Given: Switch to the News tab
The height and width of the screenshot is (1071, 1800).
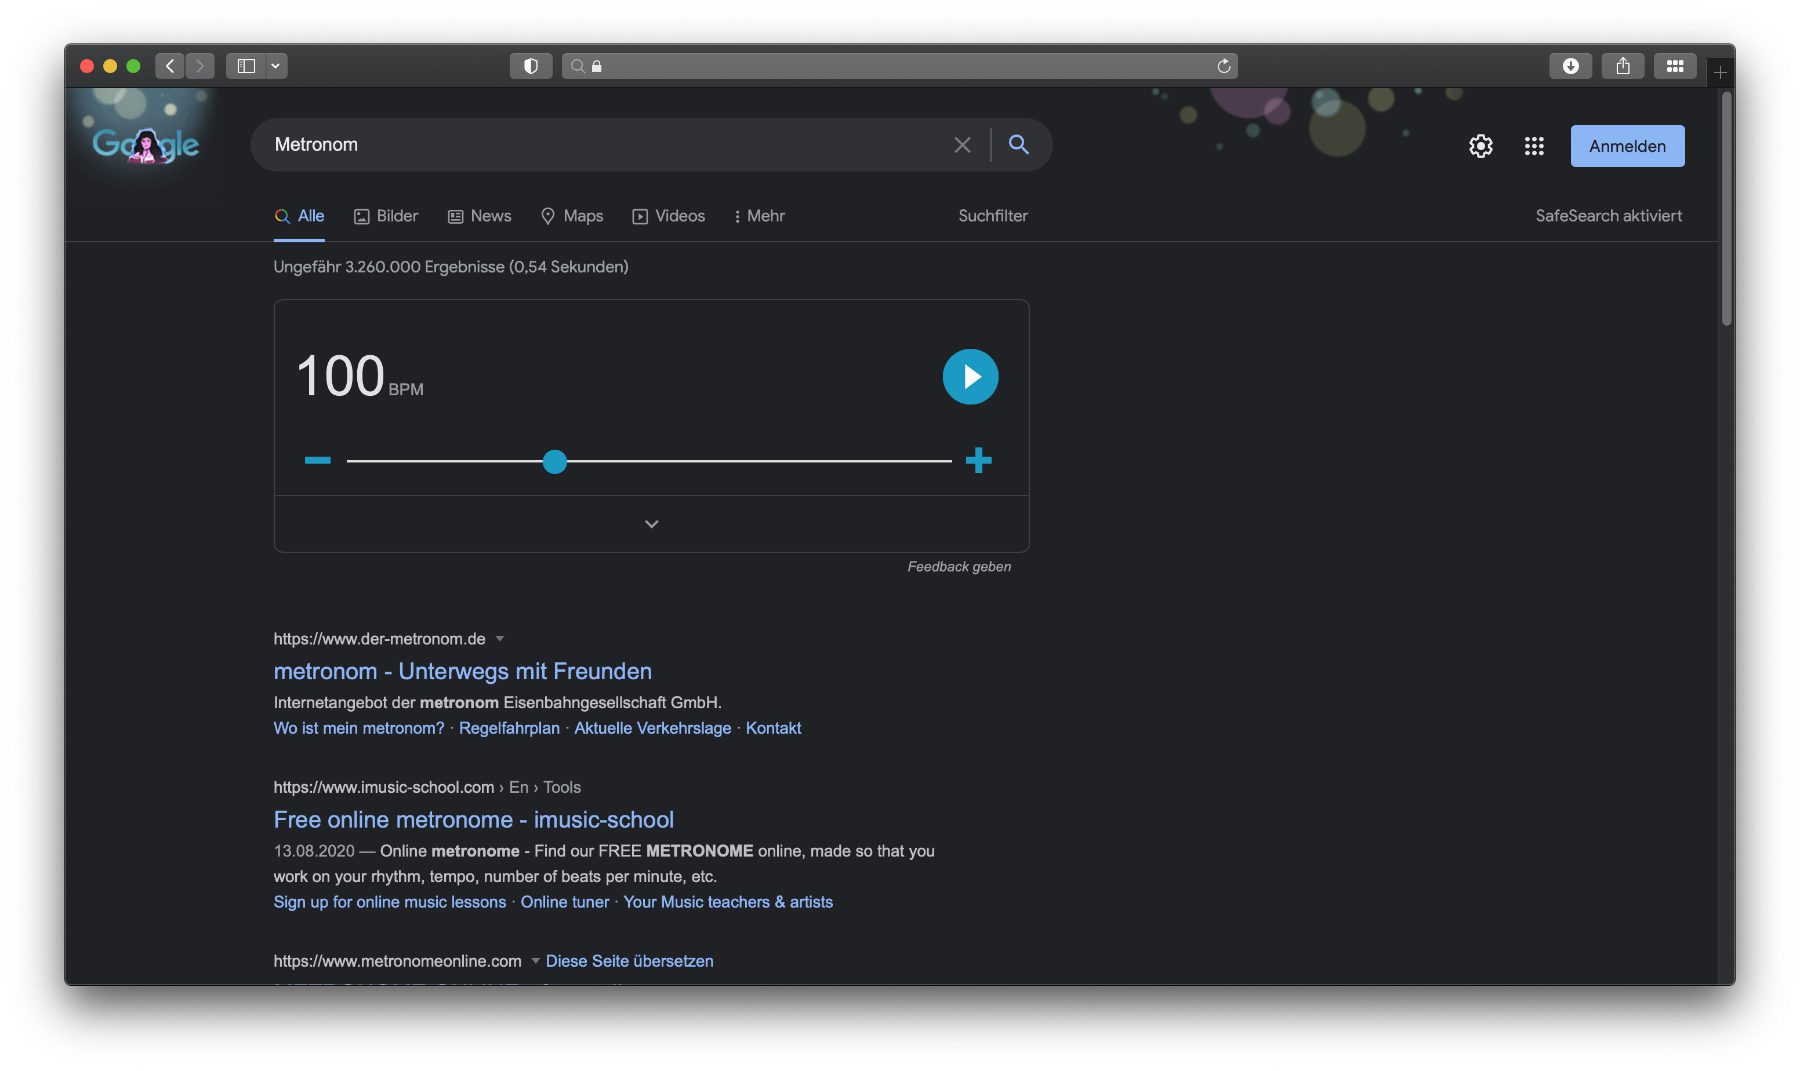Looking at the screenshot, I should [x=480, y=216].
